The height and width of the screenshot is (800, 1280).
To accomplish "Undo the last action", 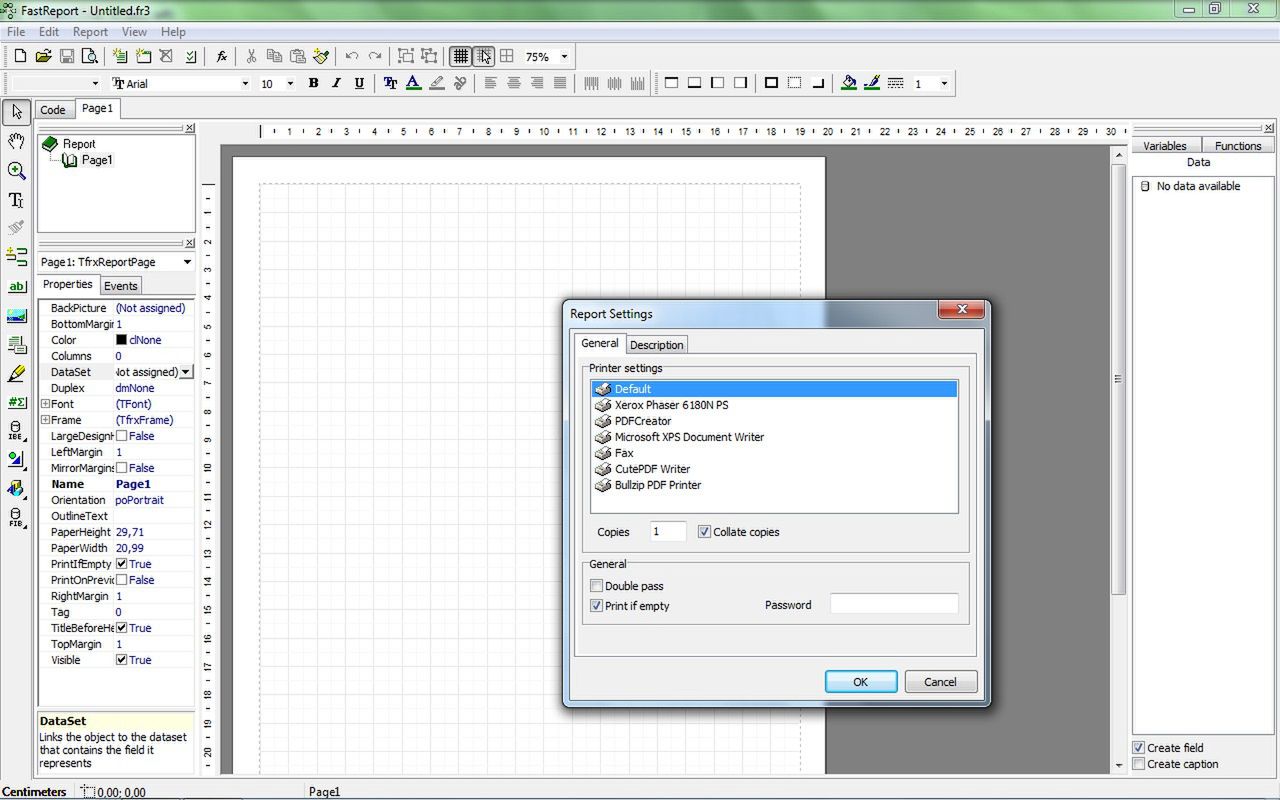I will 352,56.
